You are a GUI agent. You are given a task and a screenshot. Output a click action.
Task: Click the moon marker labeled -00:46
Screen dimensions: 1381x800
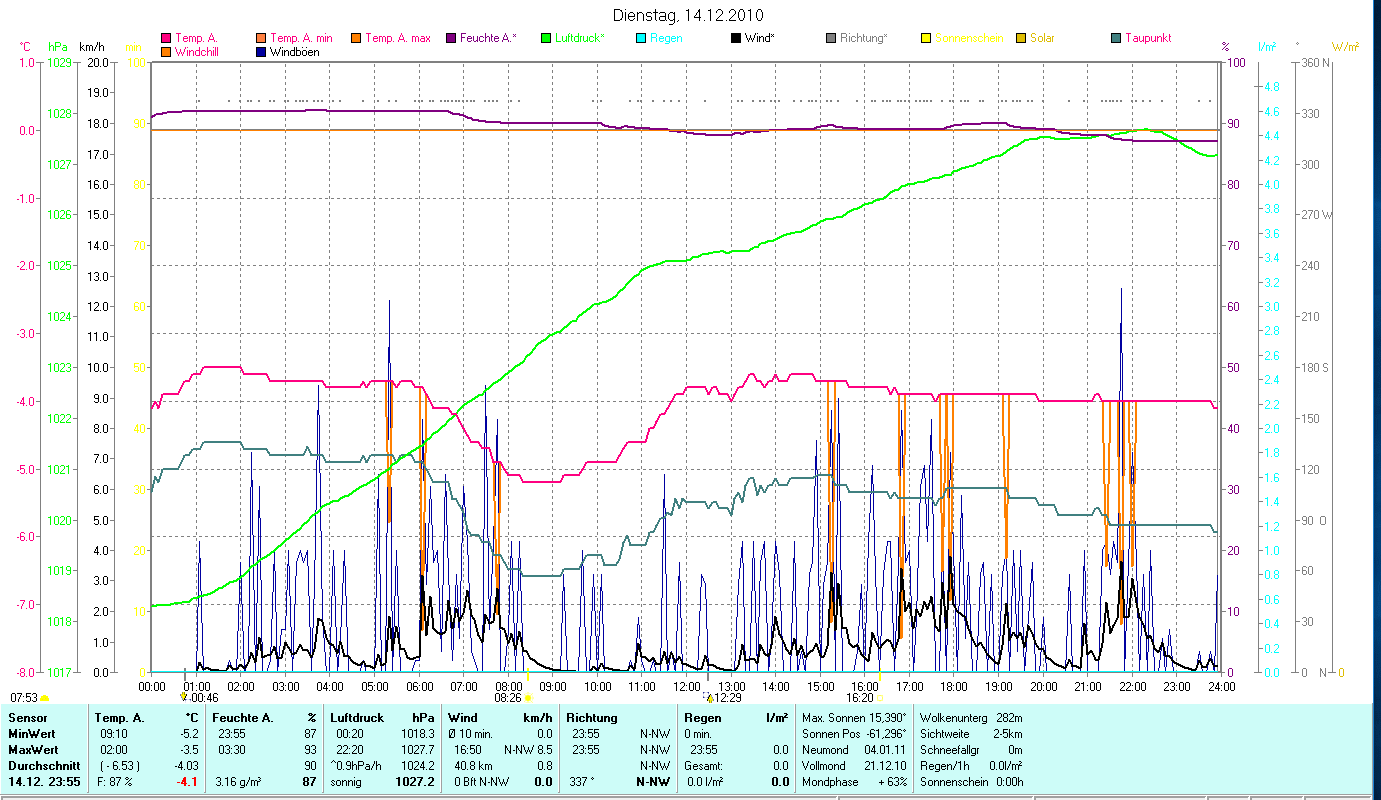click(183, 697)
